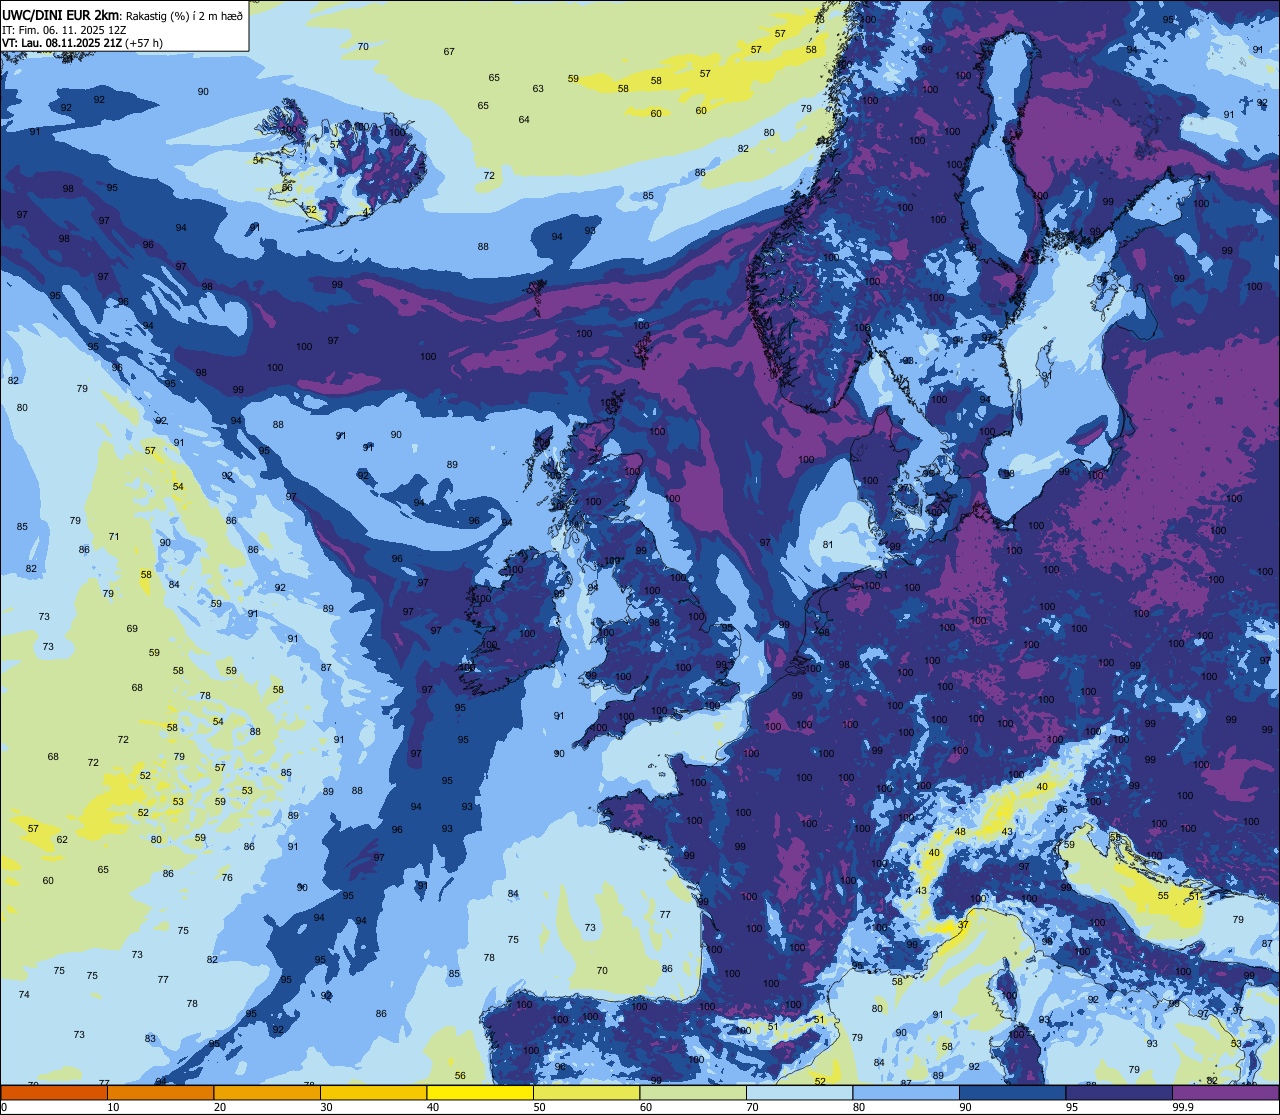Click the "Rakastig (%) í 2 m hæð" parameter label
1280x1115 pixels.
click(182, 15)
